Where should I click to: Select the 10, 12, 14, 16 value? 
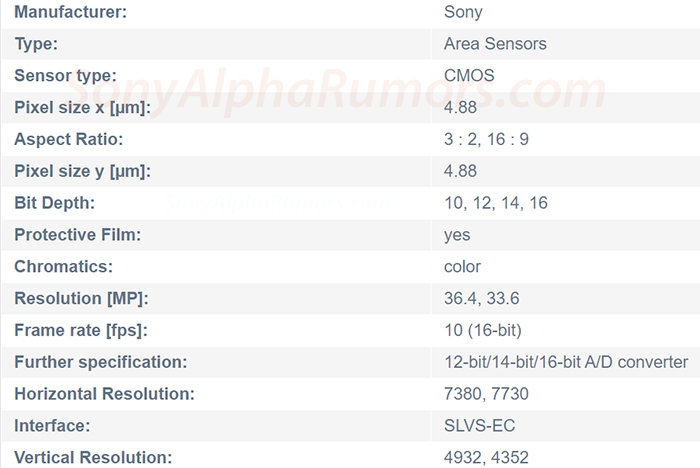(496, 203)
